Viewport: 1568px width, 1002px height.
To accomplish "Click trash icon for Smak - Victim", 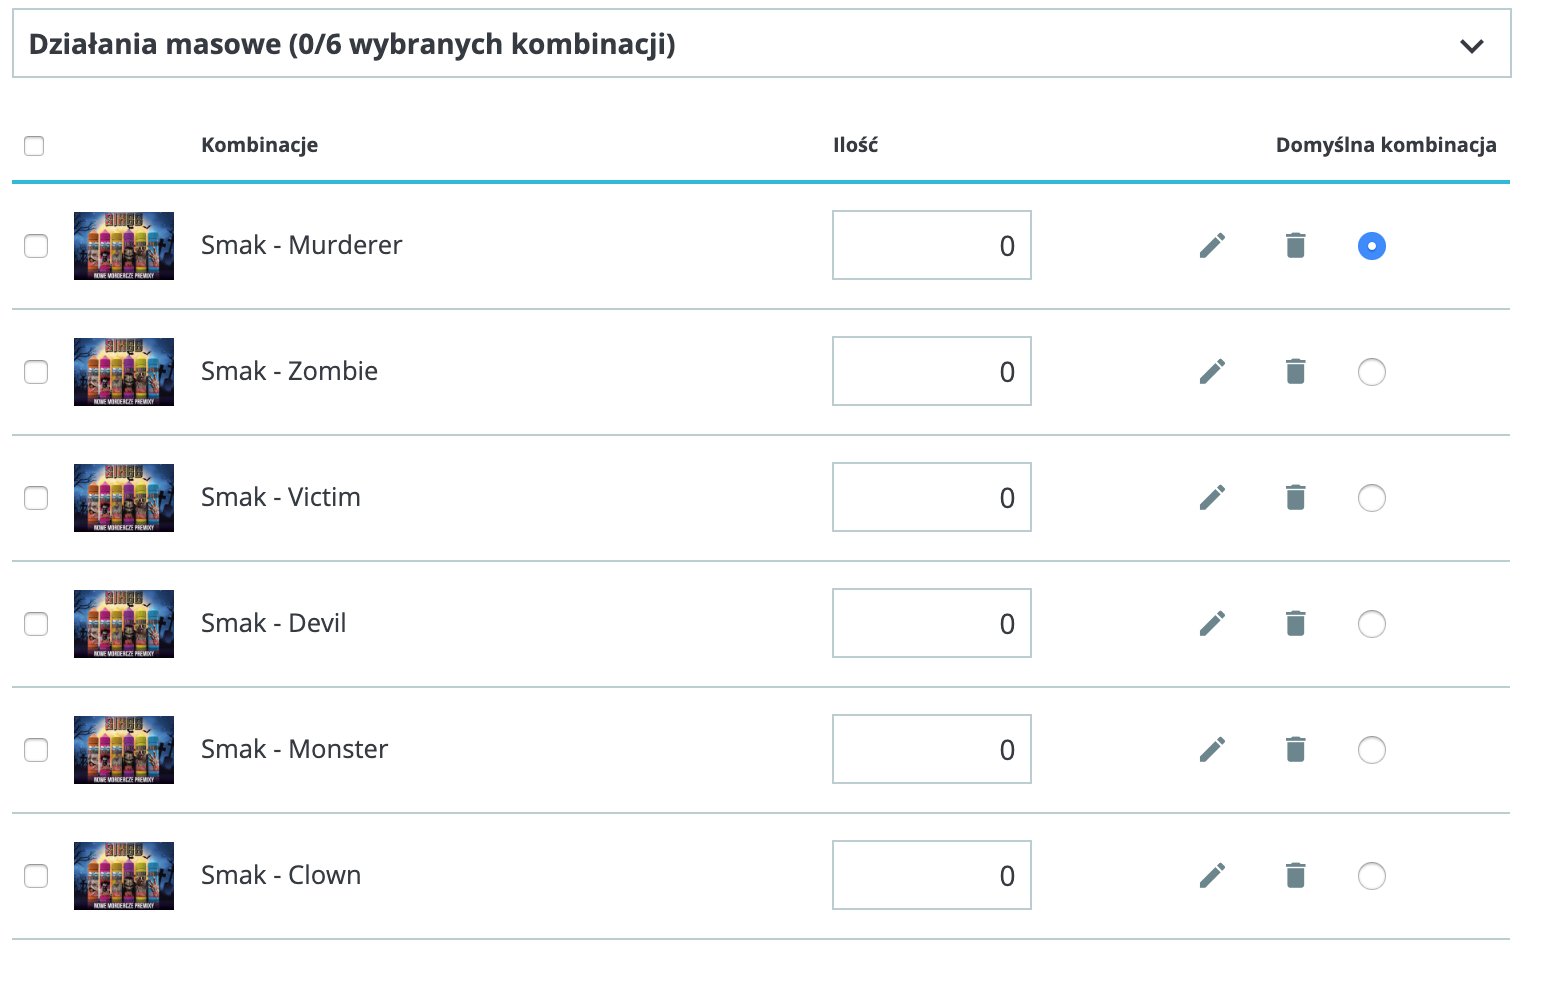I will pos(1295,498).
